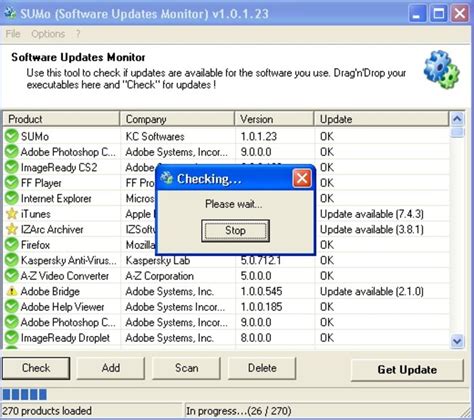474x420 pixels.
Task: Click the yellow star icon beside iTunes
Action: point(12,214)
